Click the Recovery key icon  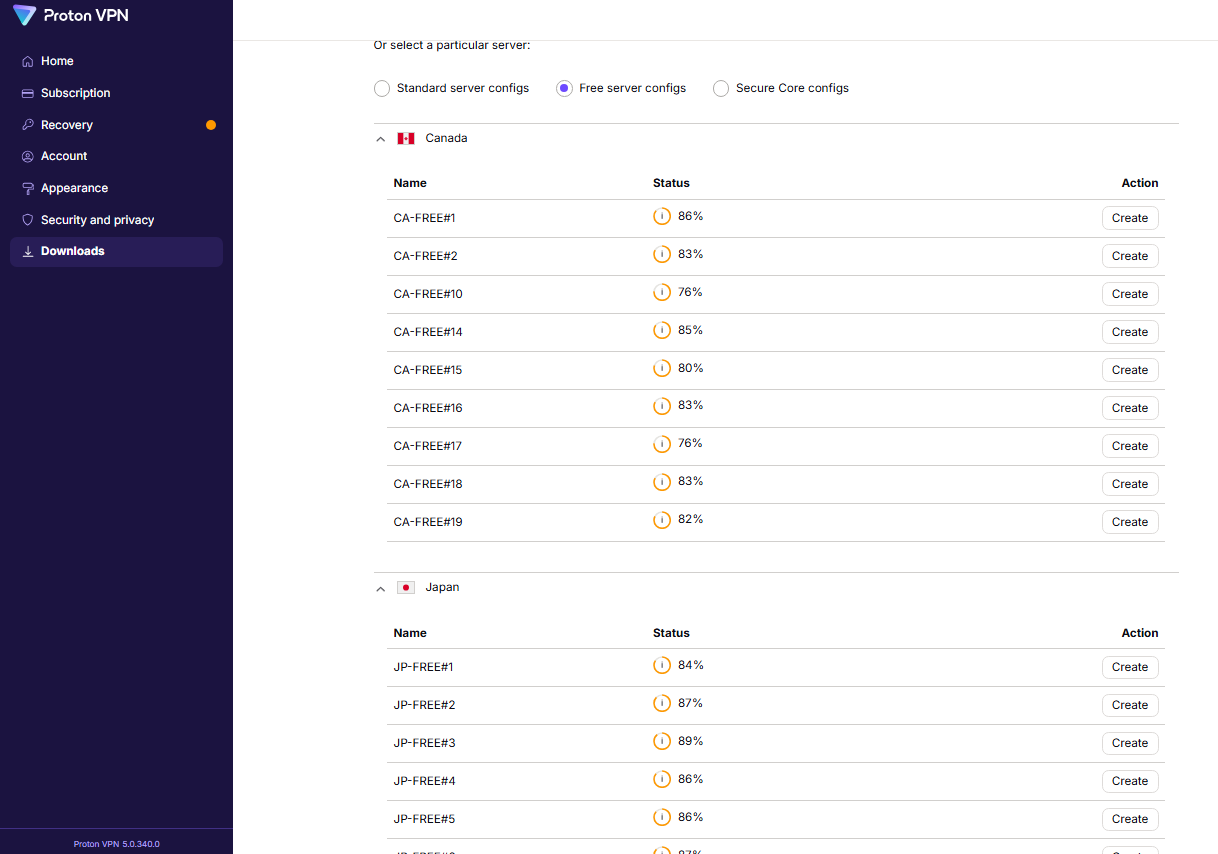tap(27, 125)
